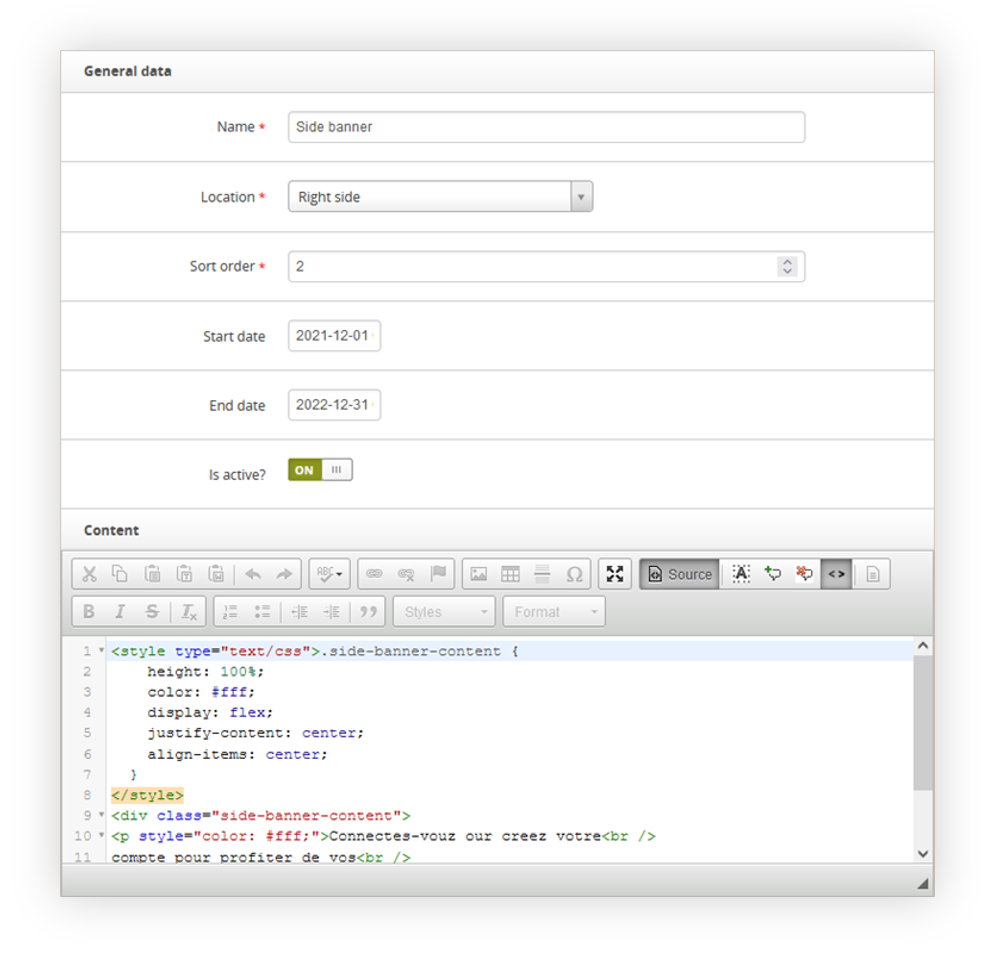Screen dimensions: 988x958
Task: Click the green-plus comment selection icon
Action: (773, 574)
